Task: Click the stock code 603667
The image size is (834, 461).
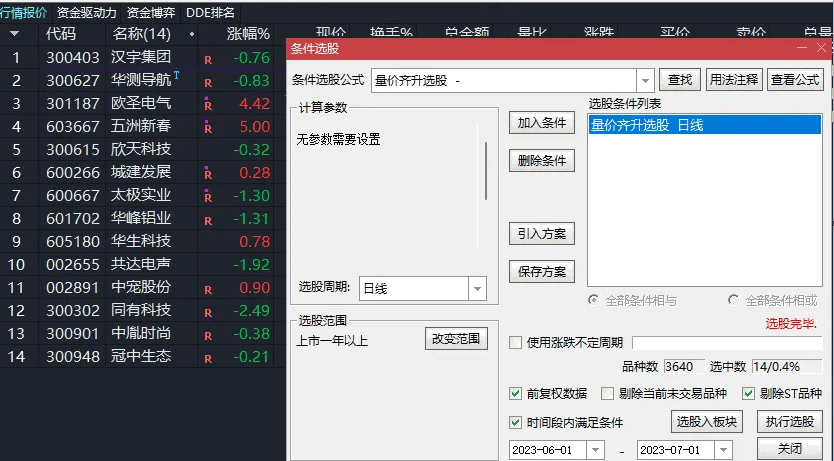Action: pos(73,127)
